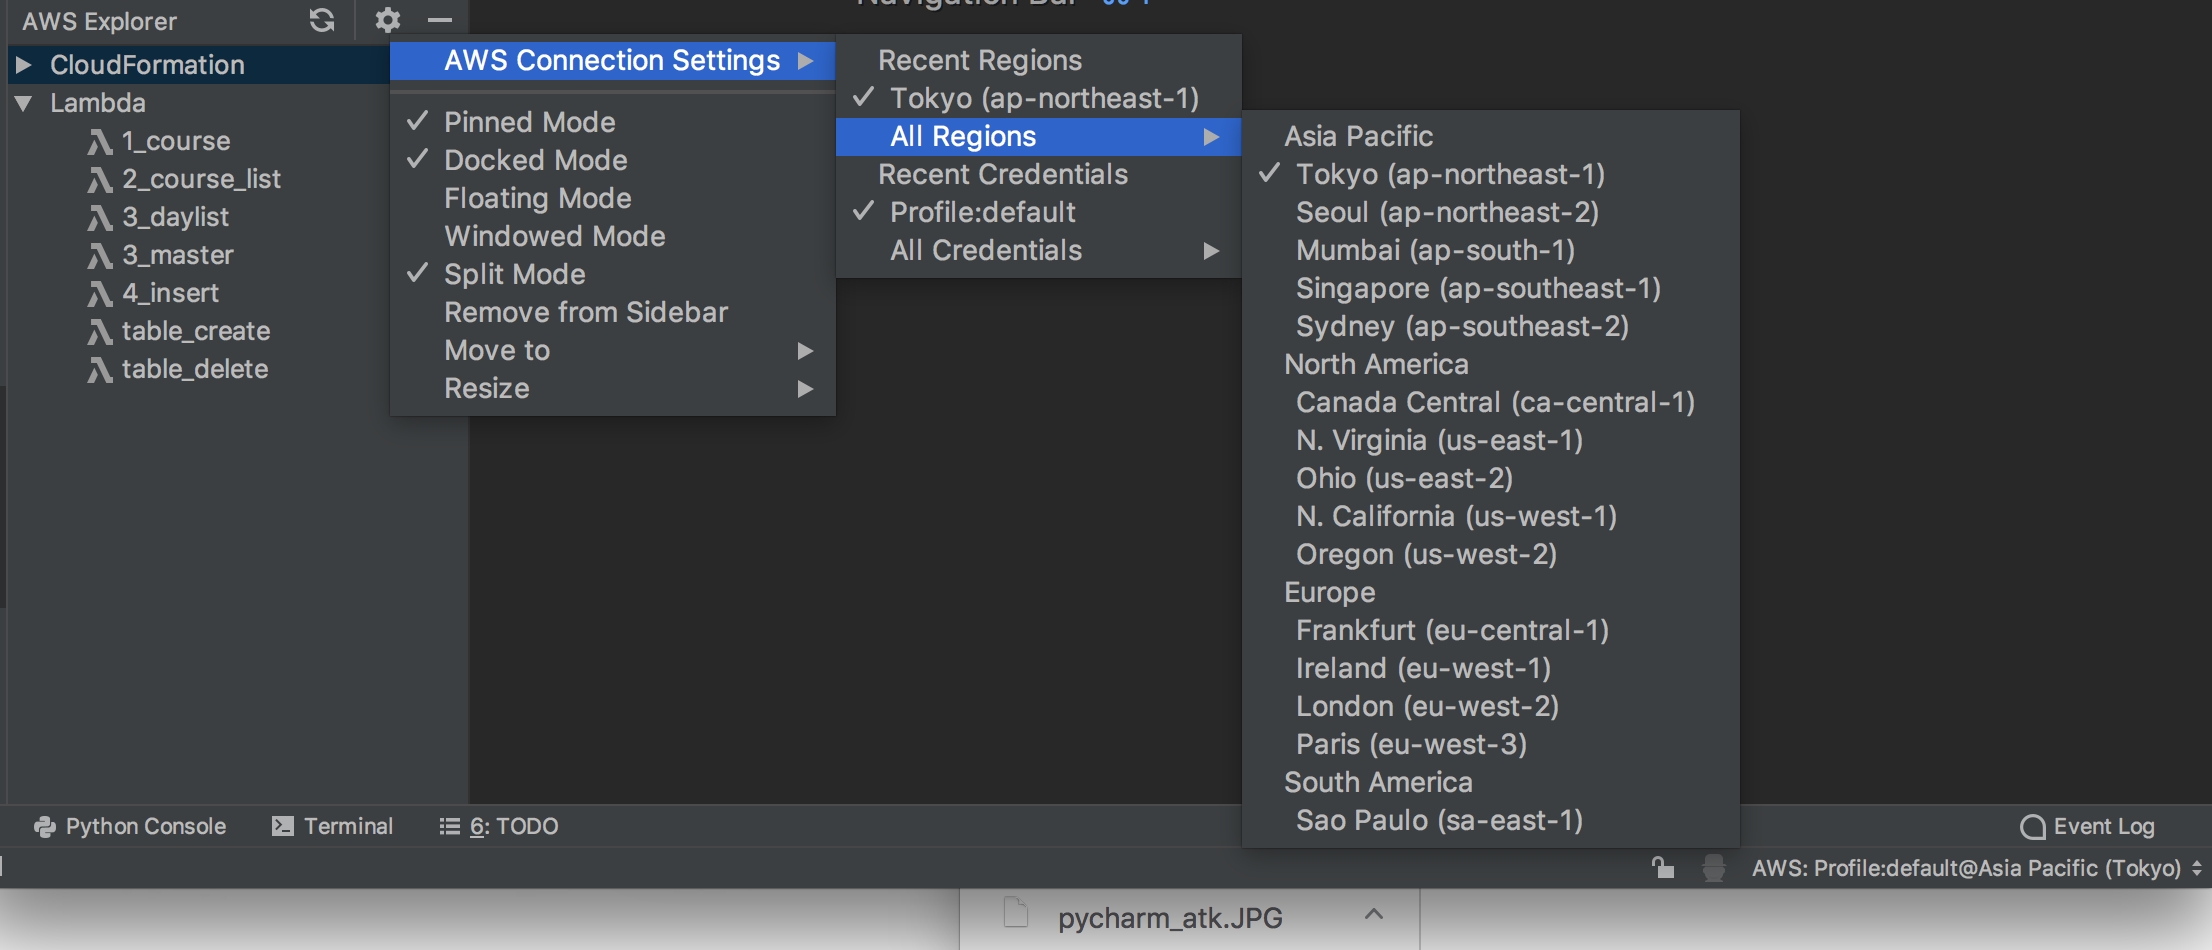Click the lambda icon beside 3_daylist
The image size is (2212, 950).
[99, 218]
